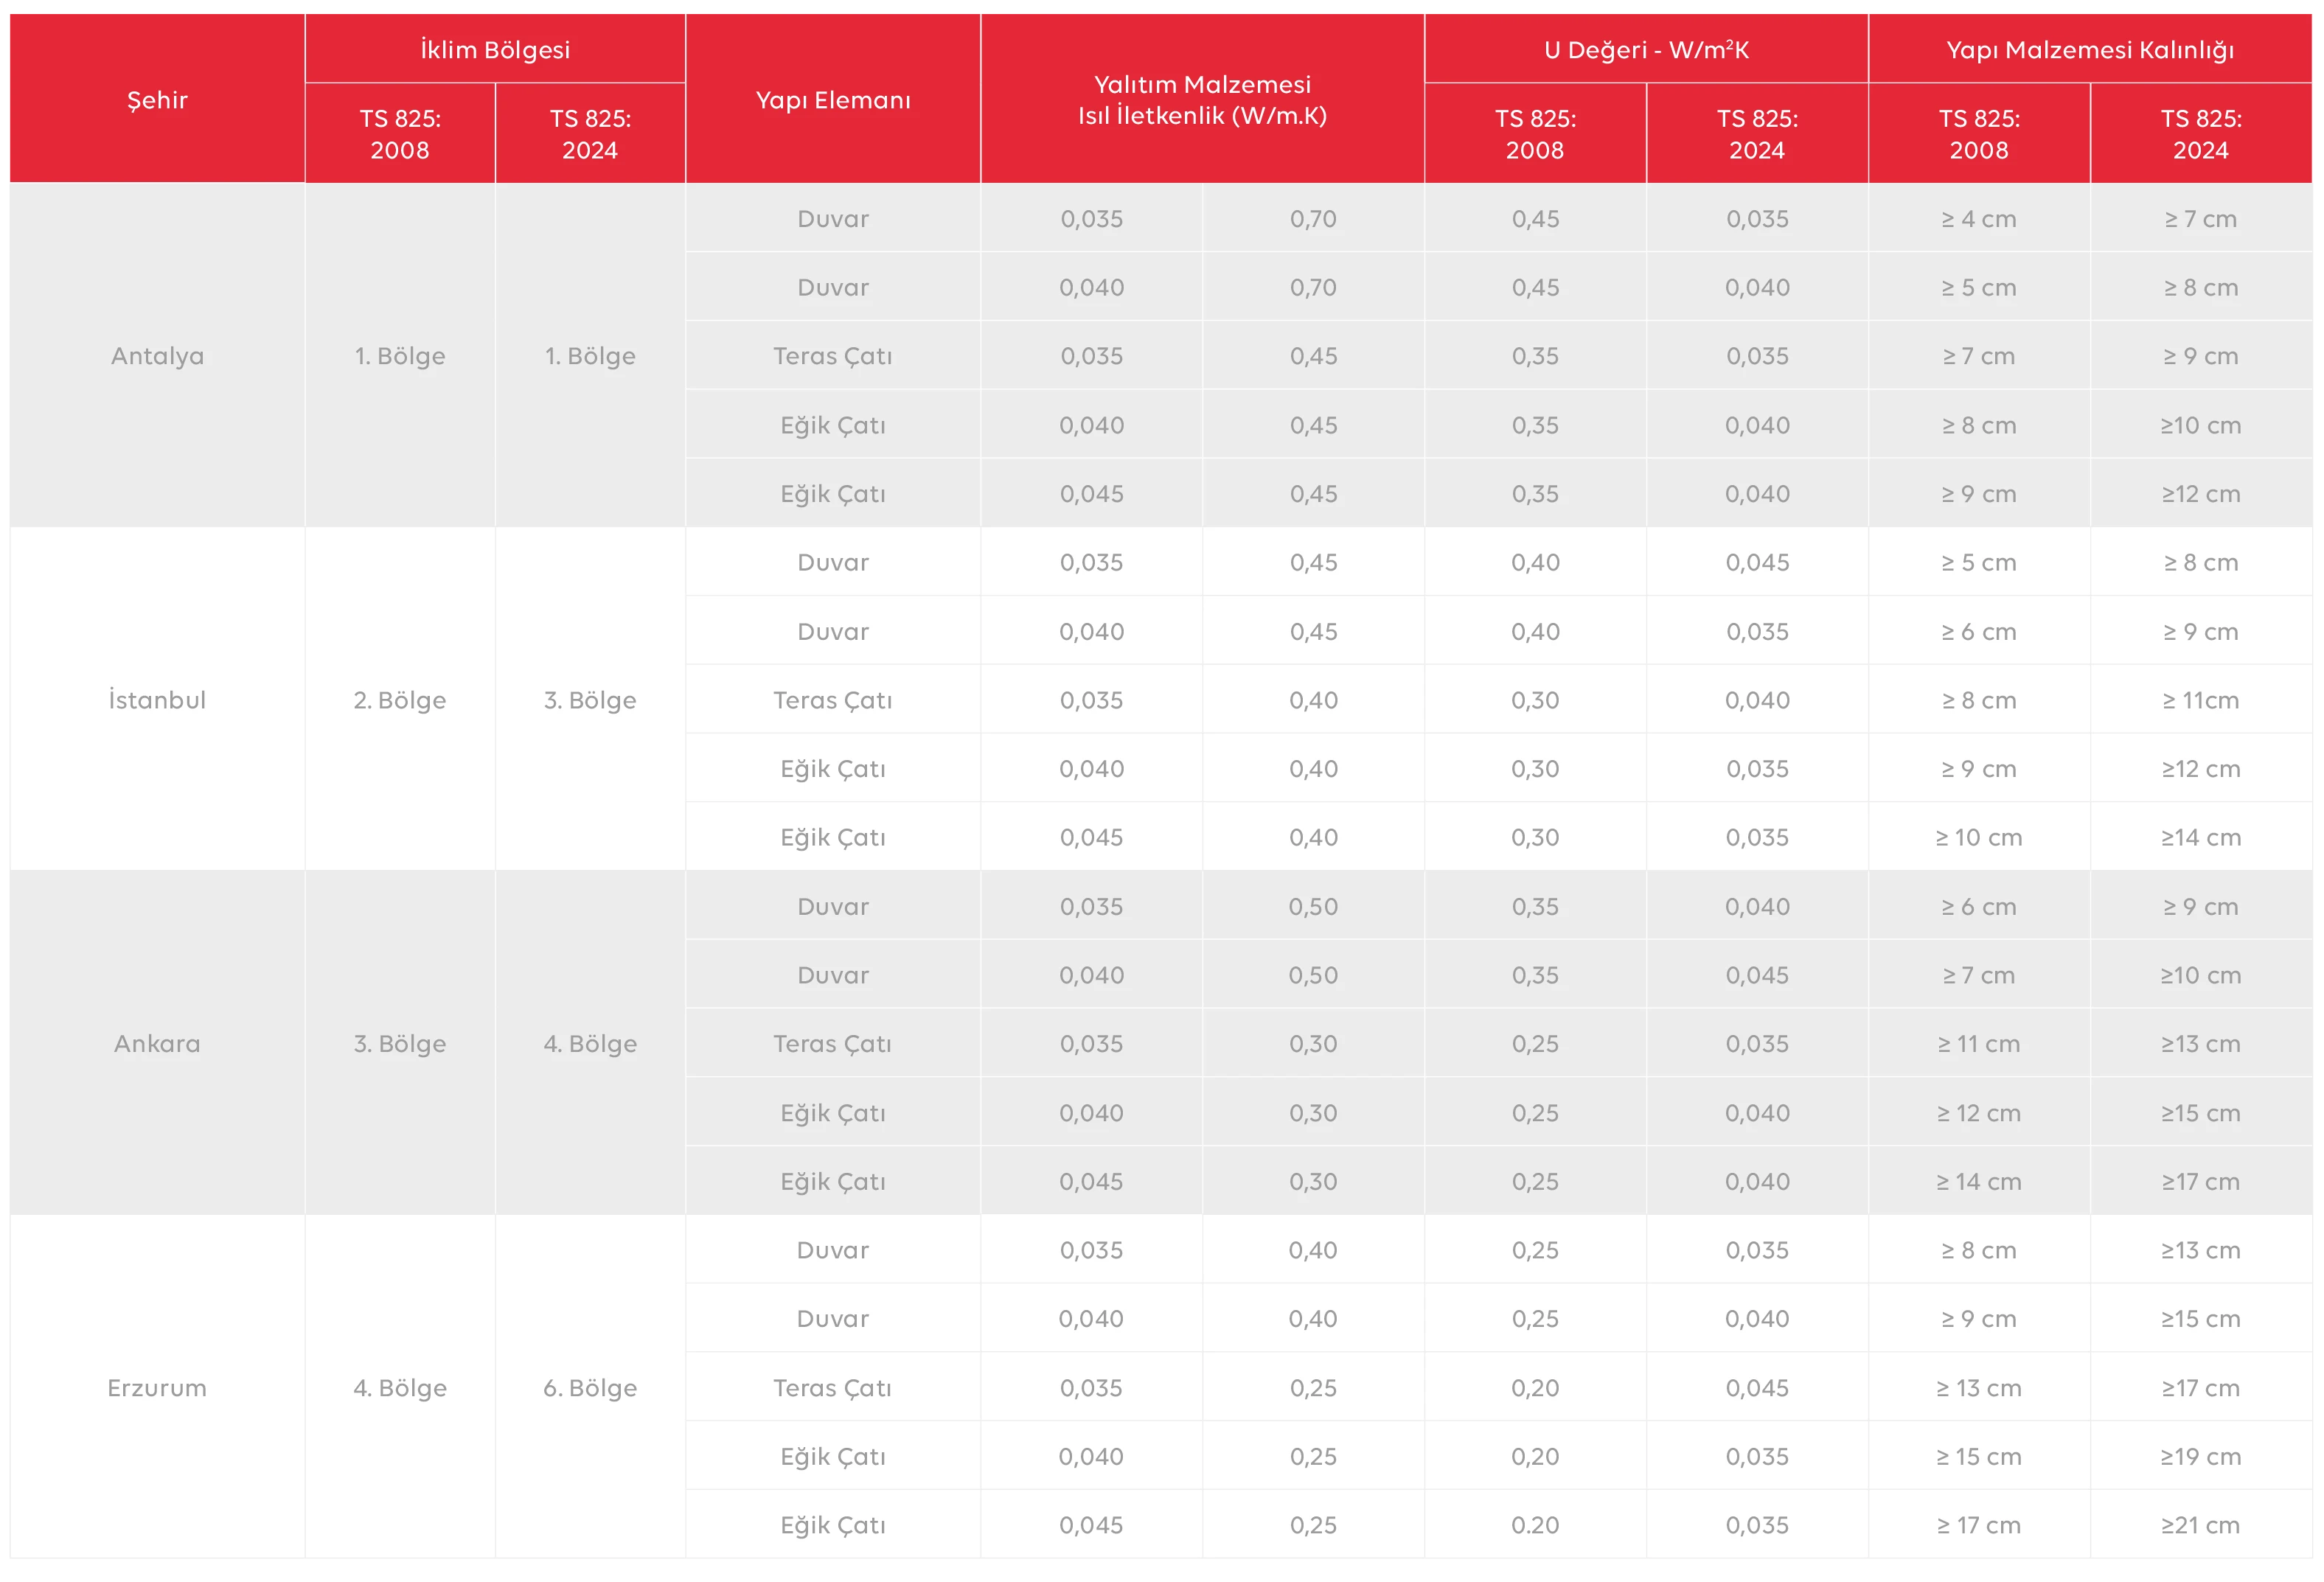Click the ≥19 cm thickness cell
The image size is (2324, 1582).
2200,1457
